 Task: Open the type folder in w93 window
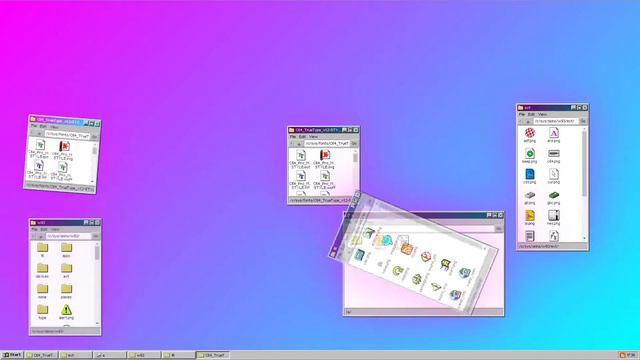click(x=42, y=309)
